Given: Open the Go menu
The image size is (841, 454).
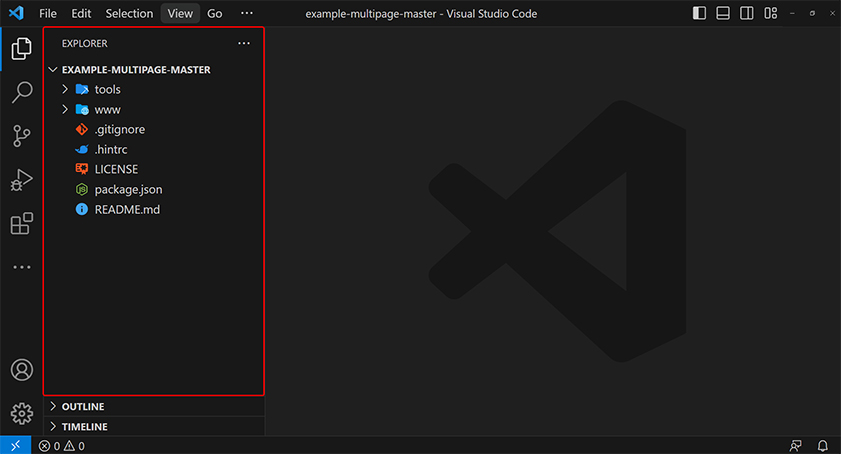Looking at the screenshot, I should click(x=215, y=13).
